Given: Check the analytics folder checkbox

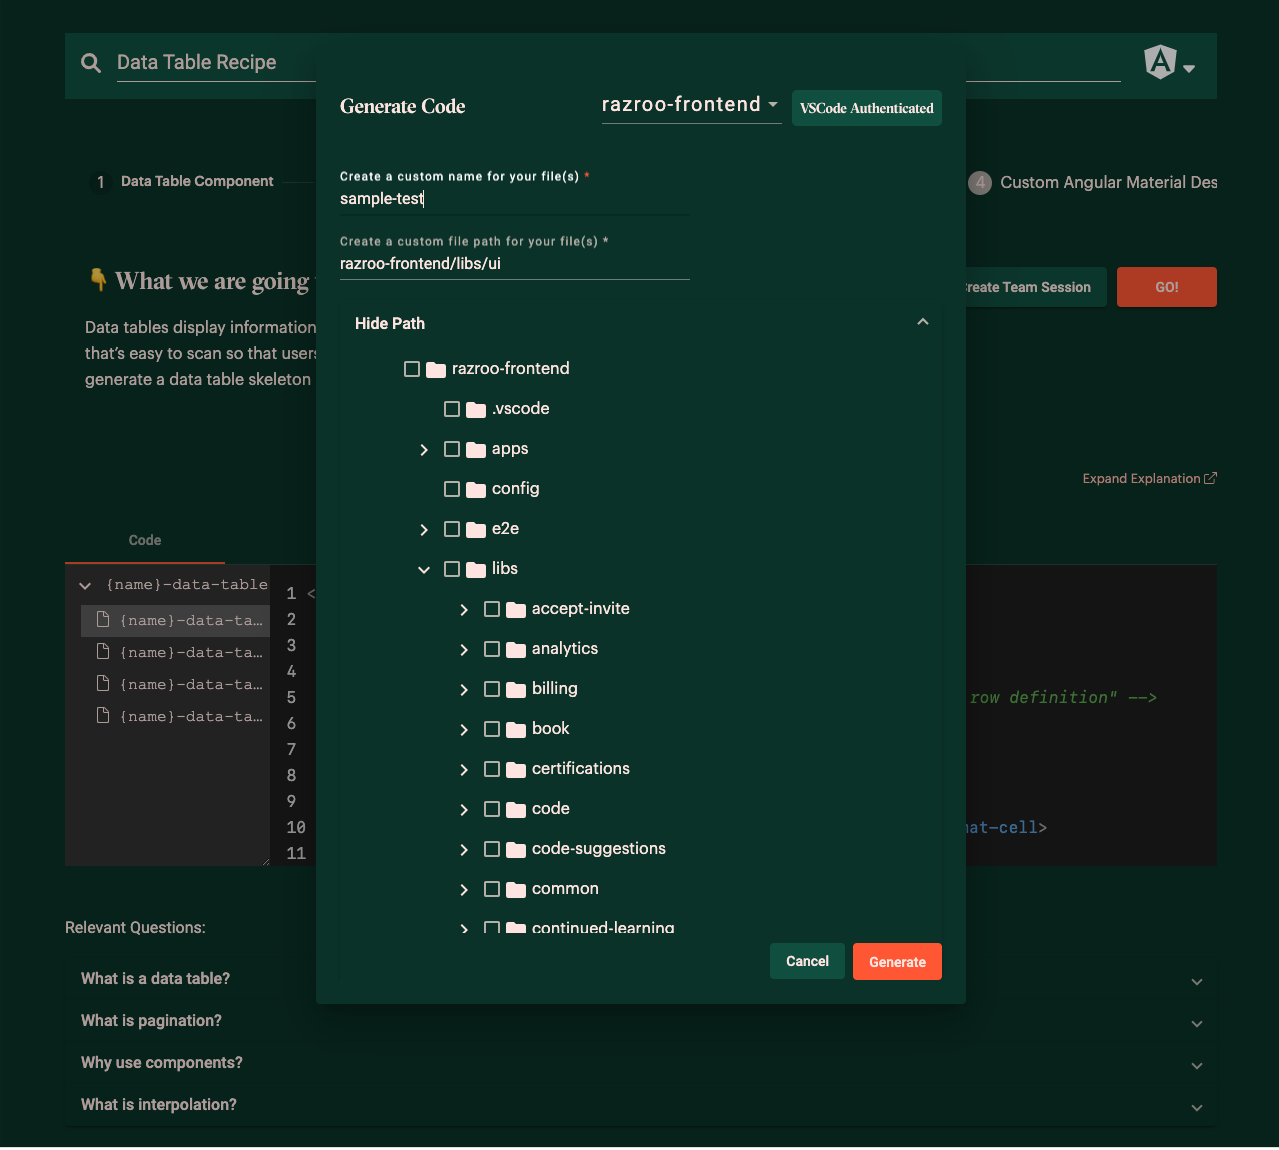Looking at the screenshot, I should click(492, 649).
